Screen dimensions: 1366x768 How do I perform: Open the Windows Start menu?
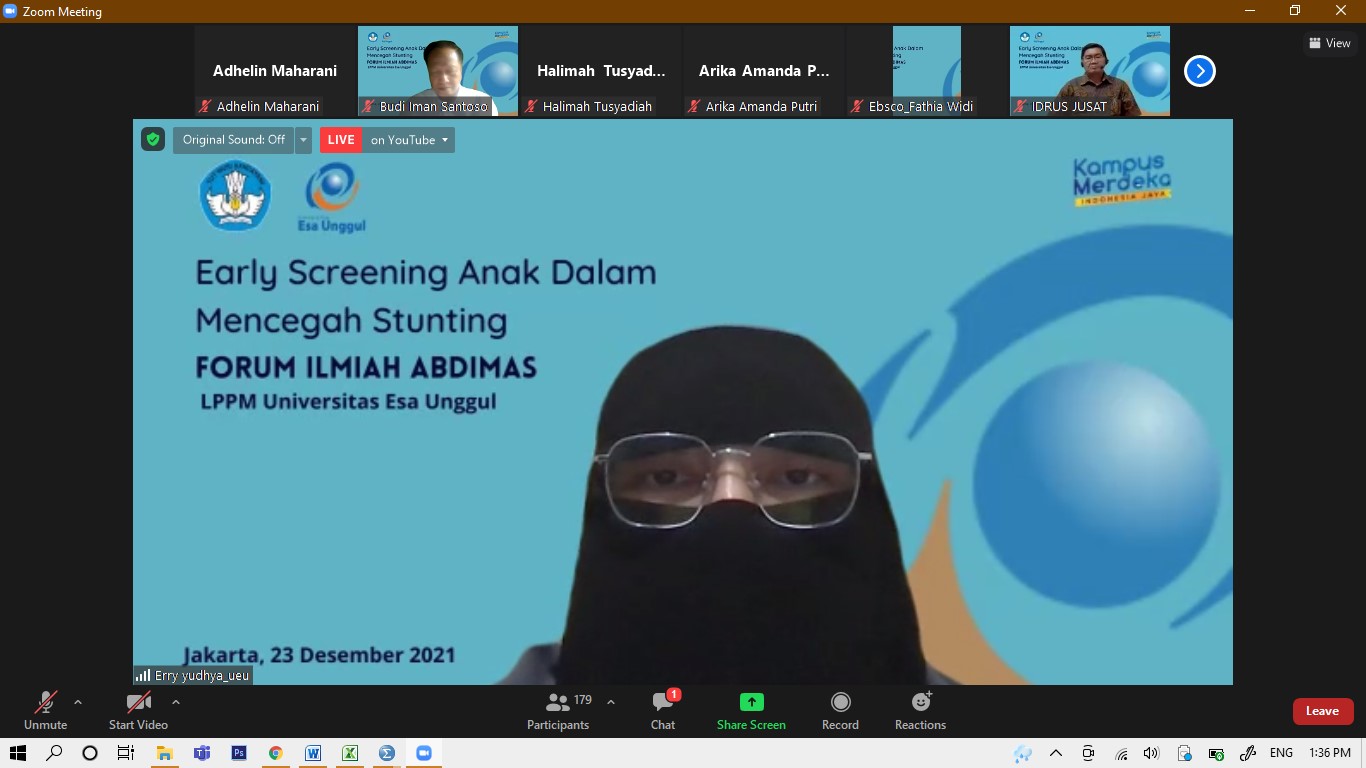(18, 753)
